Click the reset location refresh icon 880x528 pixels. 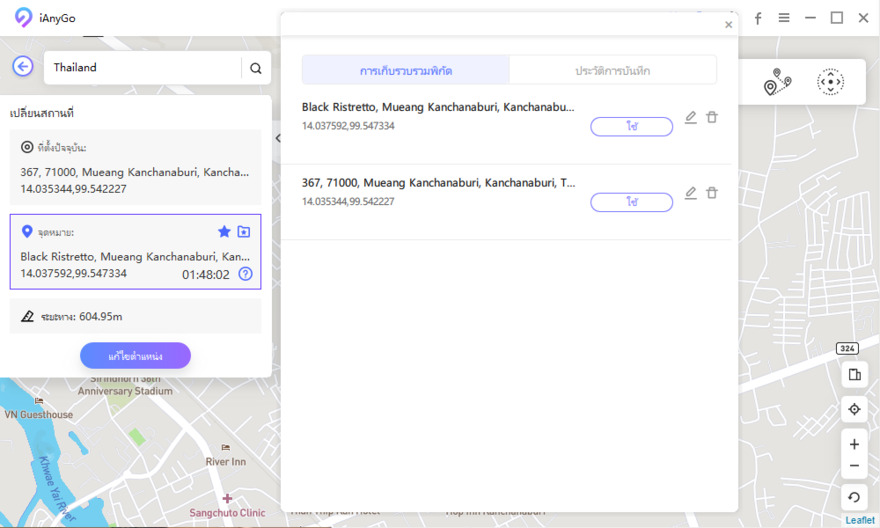[854, 497]
